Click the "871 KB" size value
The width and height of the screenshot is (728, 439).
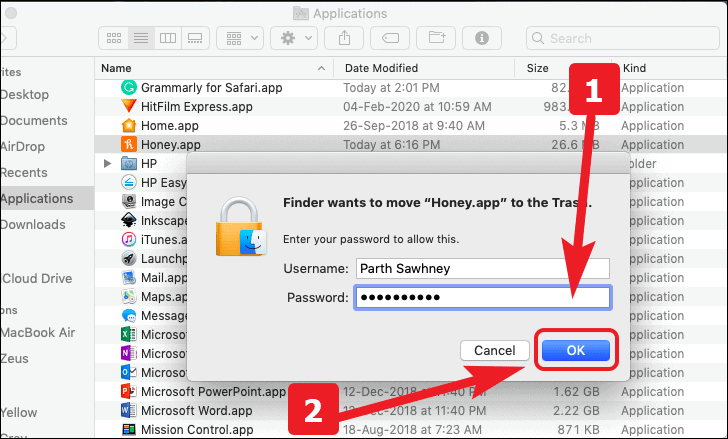click(578, 430)
